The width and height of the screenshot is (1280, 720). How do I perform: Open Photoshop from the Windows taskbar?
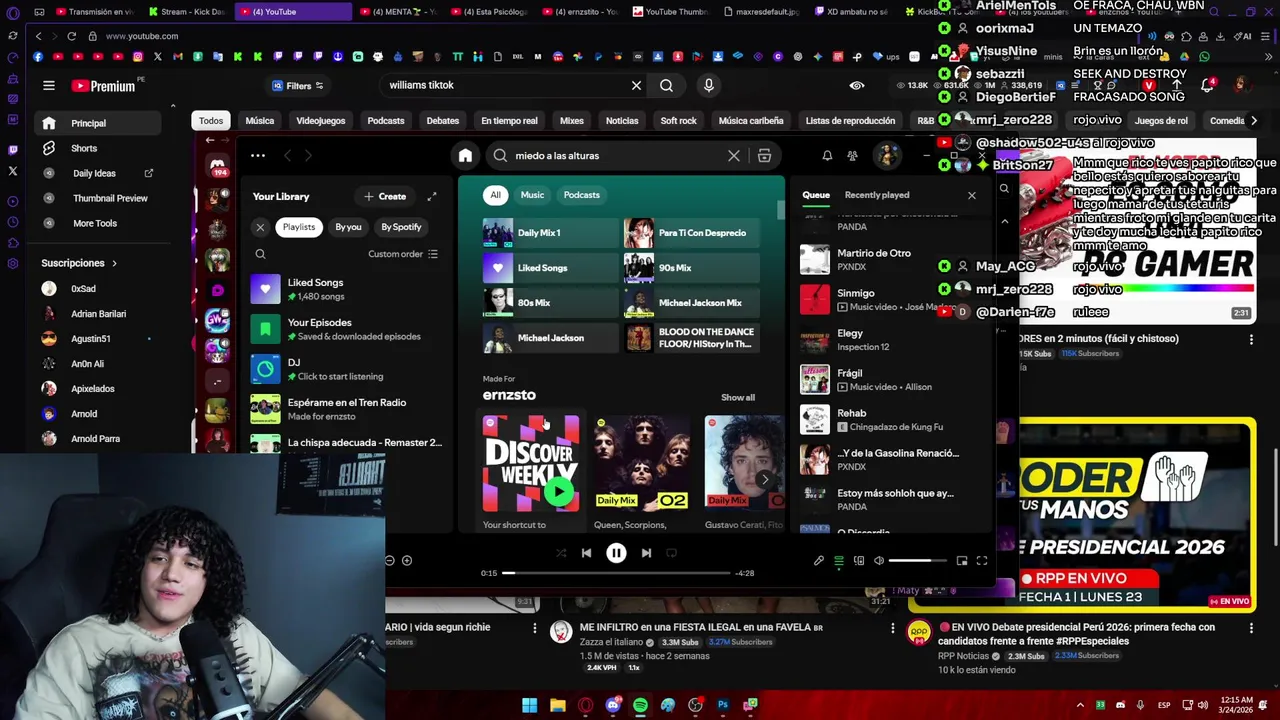723,705
